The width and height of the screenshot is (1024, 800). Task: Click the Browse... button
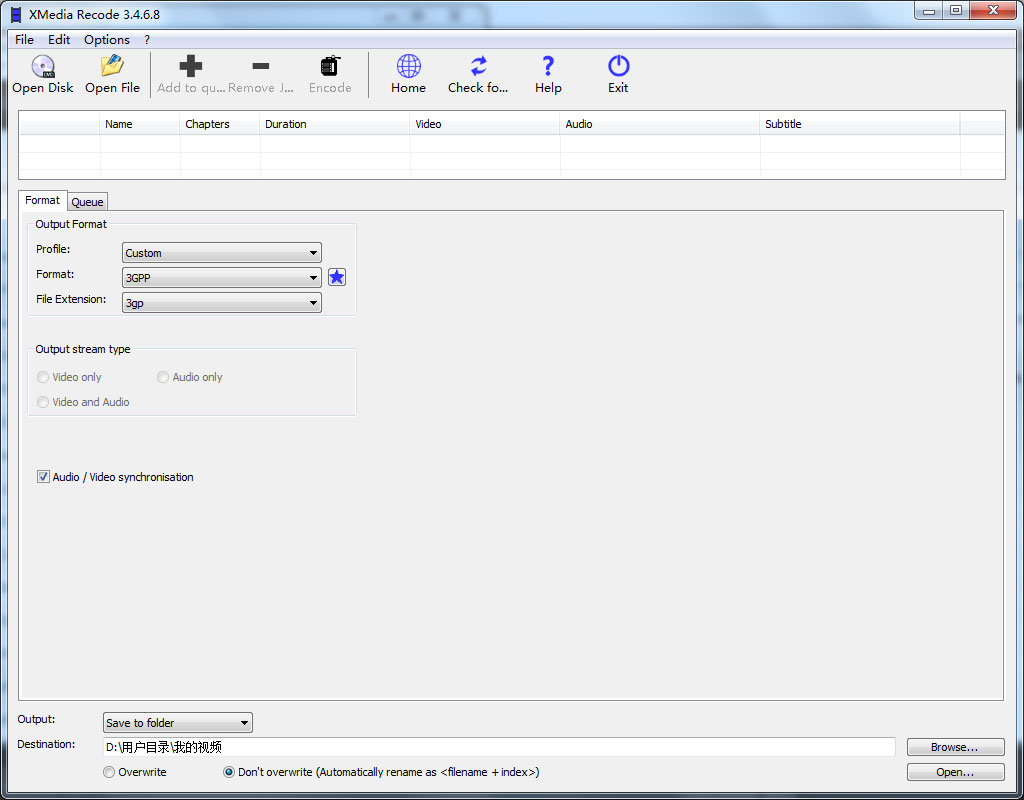click(x=954, y=747)
